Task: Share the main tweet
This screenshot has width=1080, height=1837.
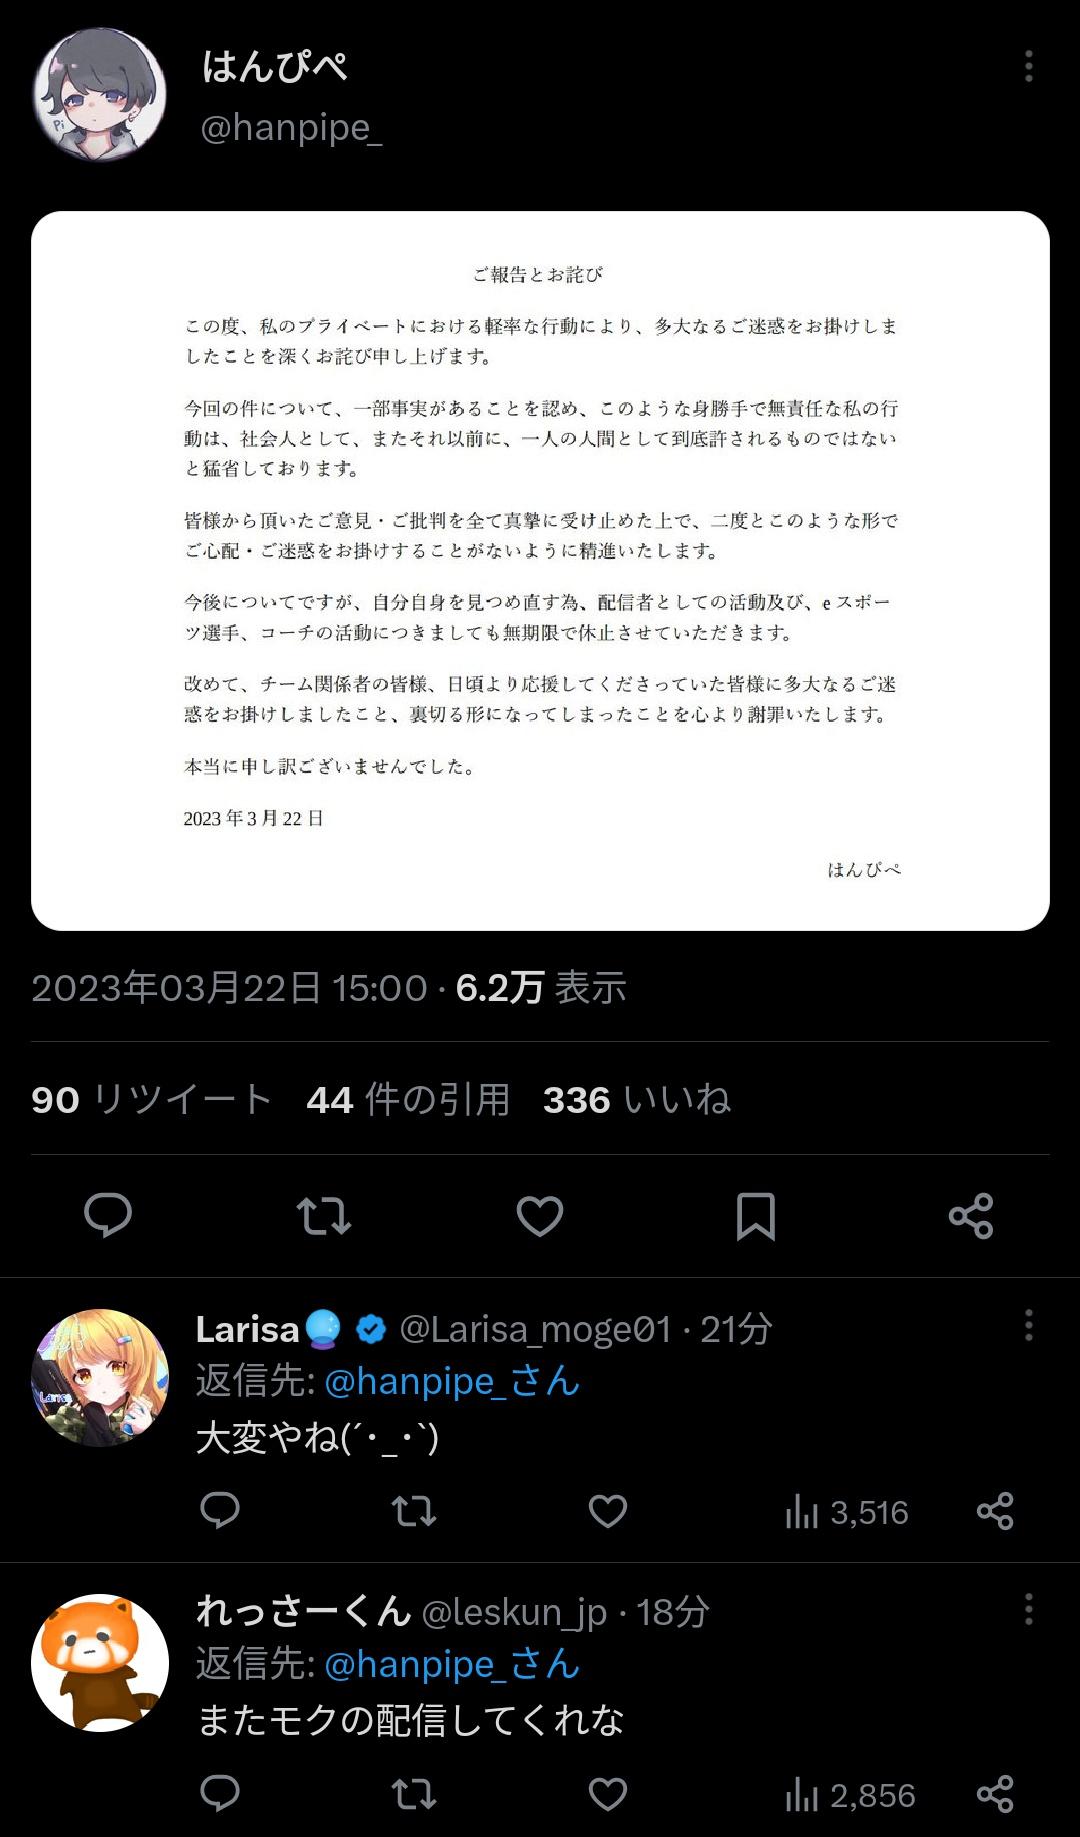Action: (971, 1216)
